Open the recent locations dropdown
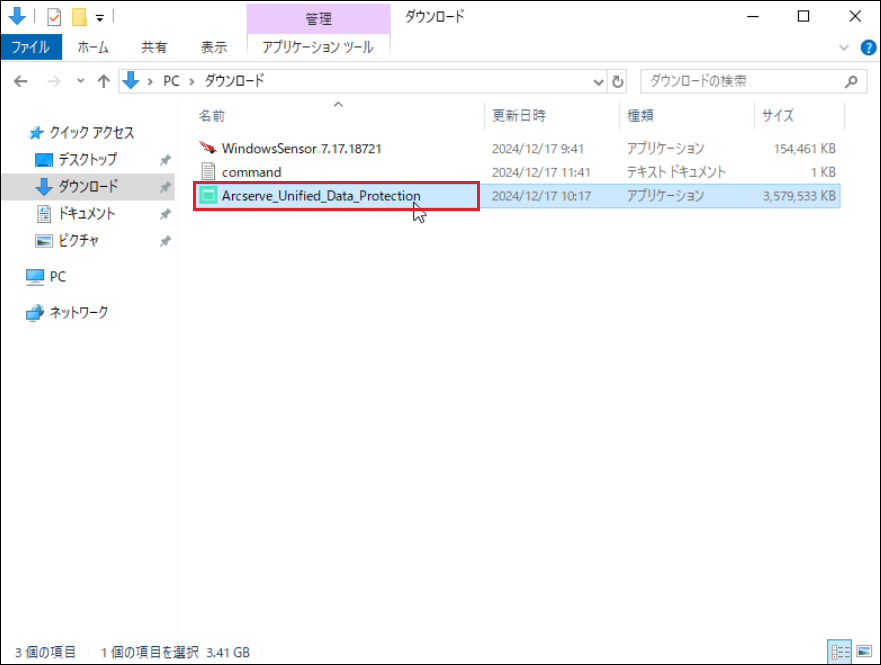 [x=80, y=81]
